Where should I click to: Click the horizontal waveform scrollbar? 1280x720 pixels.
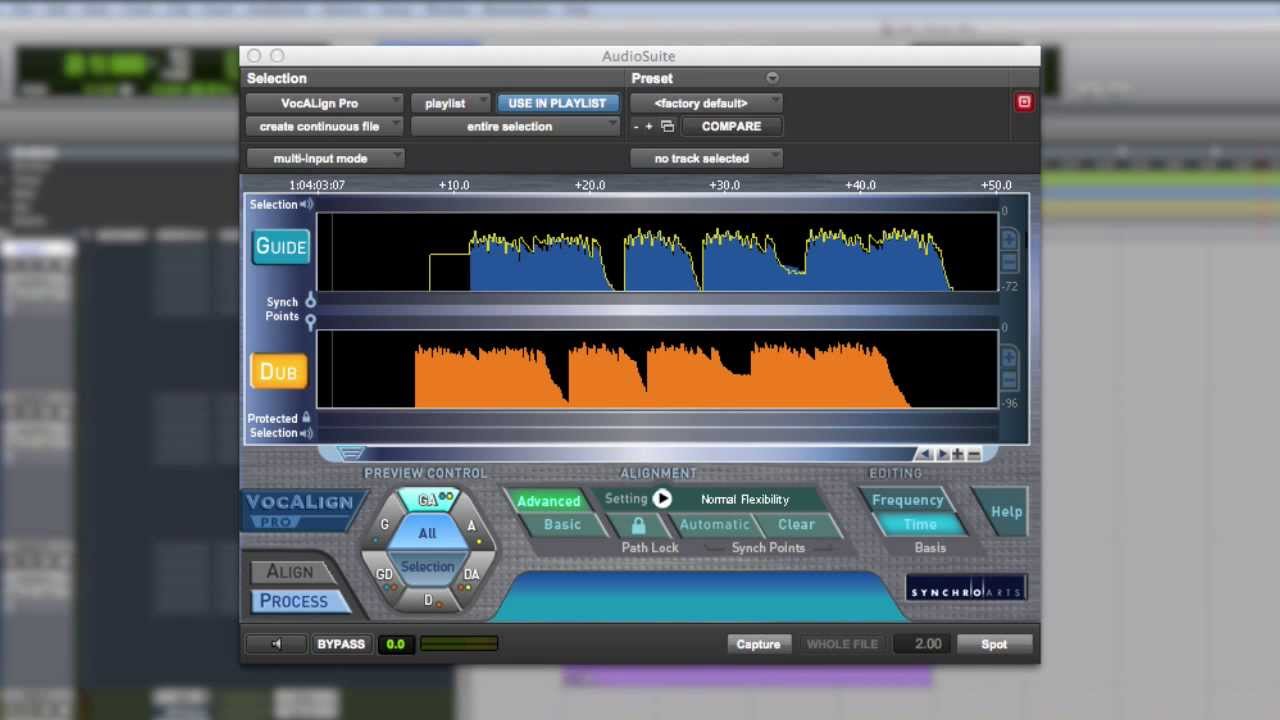pos(640,454)
